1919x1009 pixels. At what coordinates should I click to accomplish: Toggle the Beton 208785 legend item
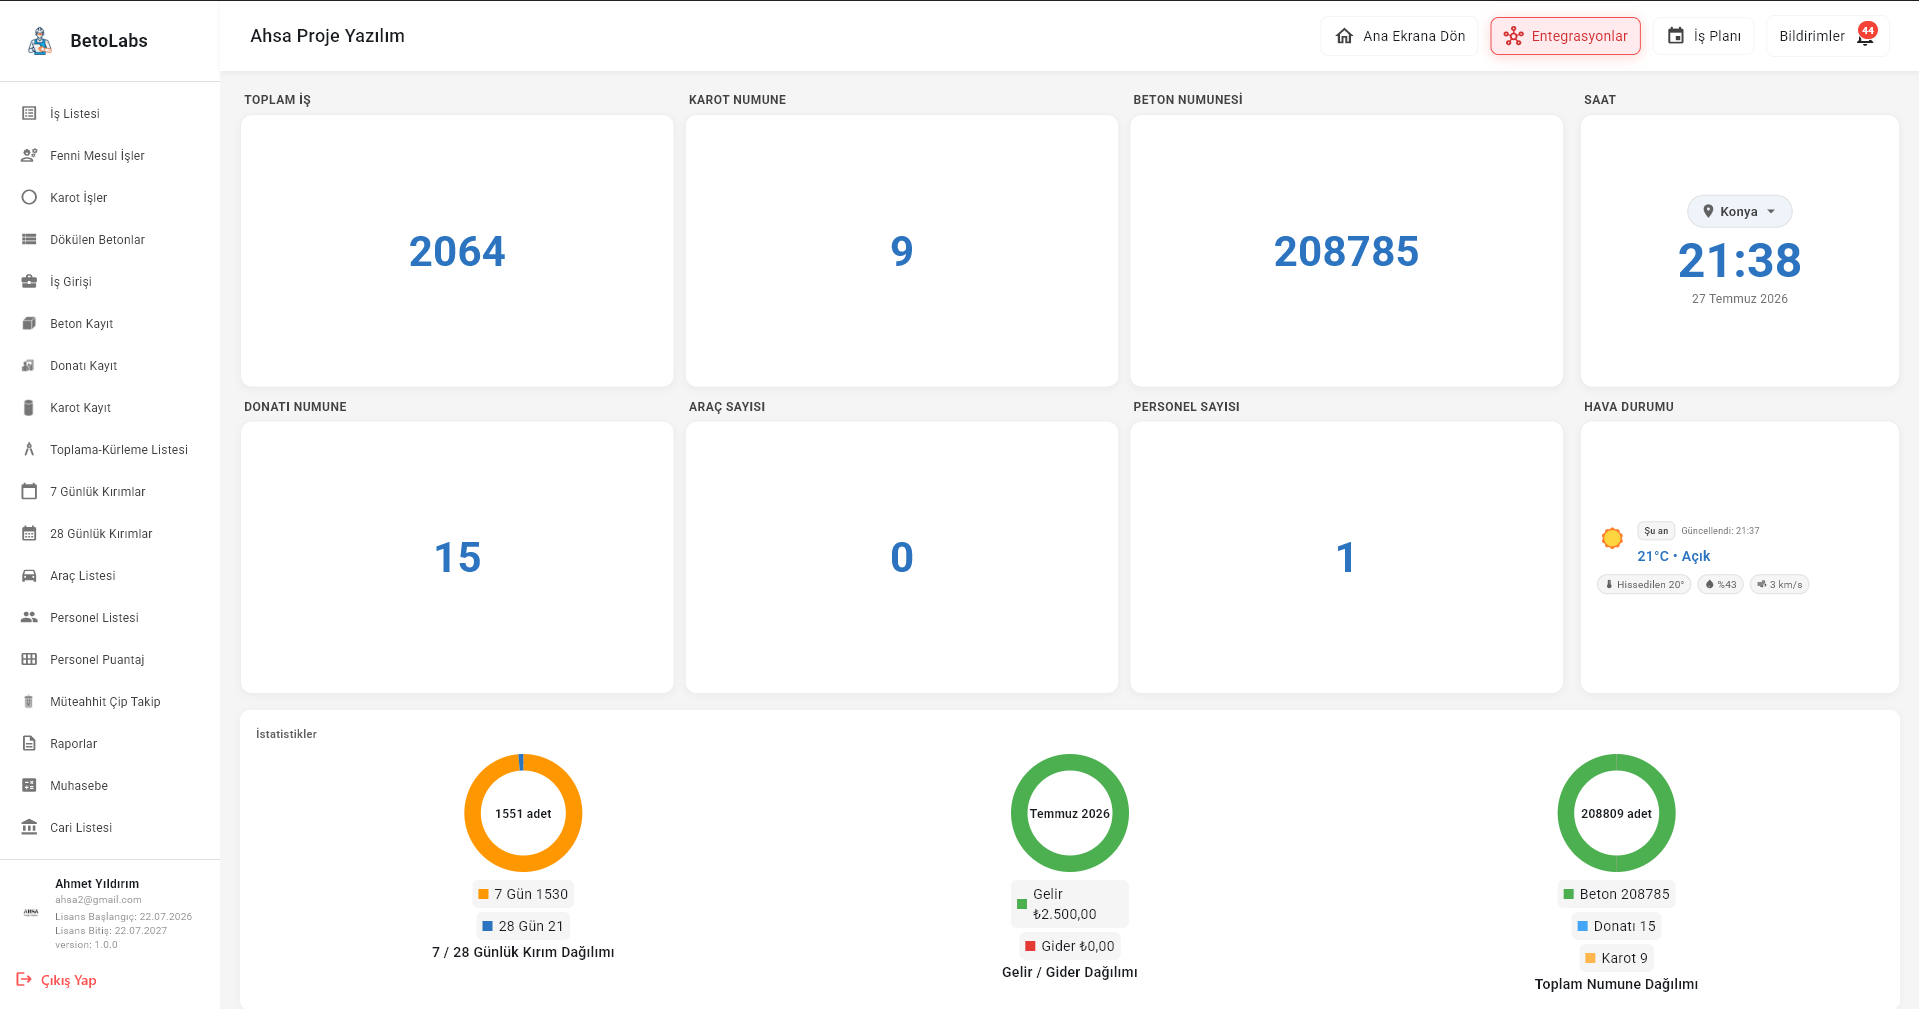(x=1616, y=894)
